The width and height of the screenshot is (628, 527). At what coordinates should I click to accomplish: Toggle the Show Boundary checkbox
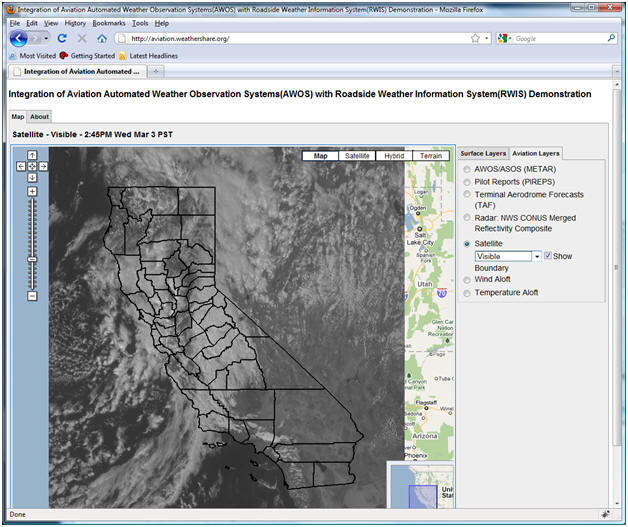[x=547, y=255]
